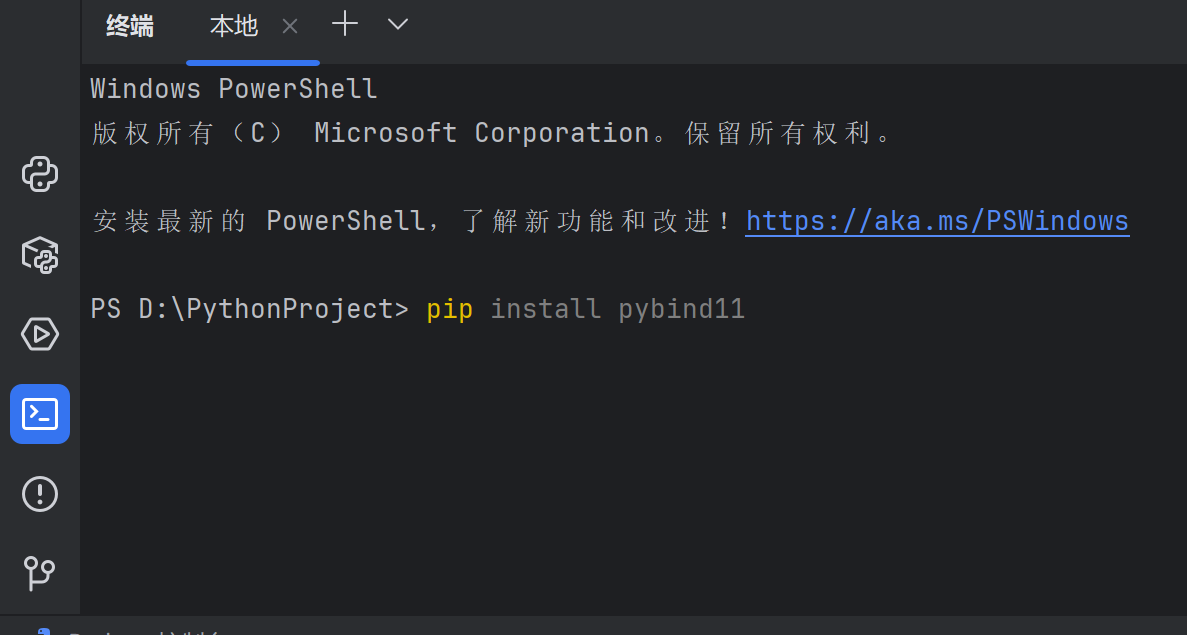1187x635 pixels.
Task: Select the Run tool window icon
Action: tap(40, 334)
